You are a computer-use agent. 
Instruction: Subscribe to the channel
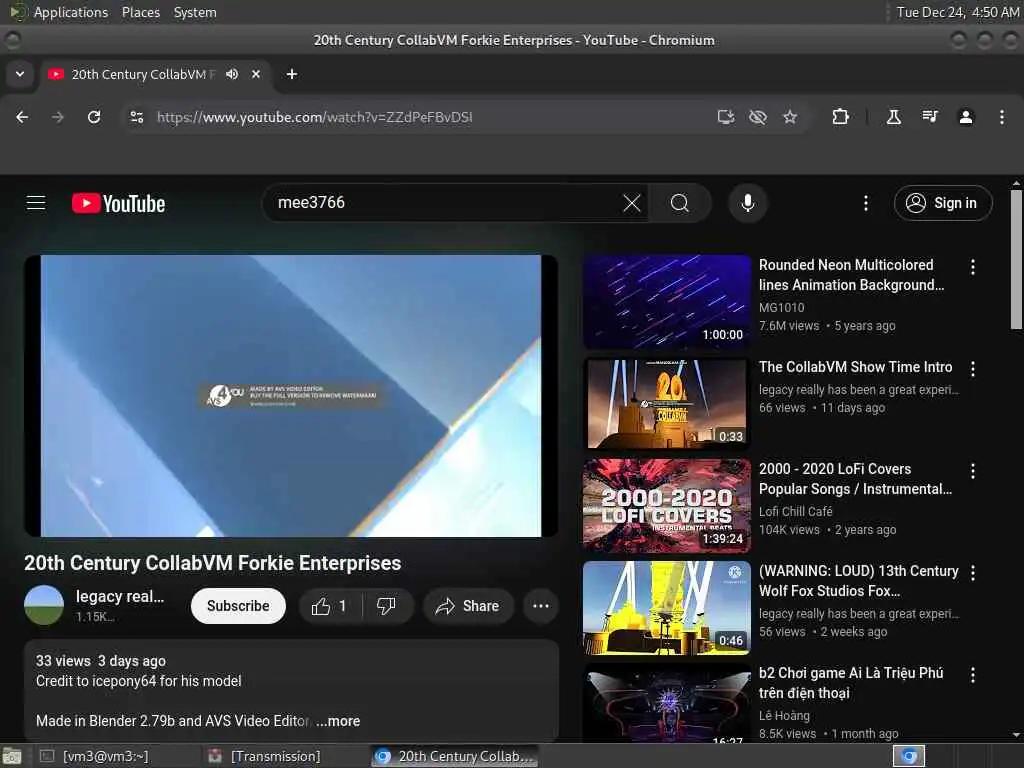coord(238,606)
